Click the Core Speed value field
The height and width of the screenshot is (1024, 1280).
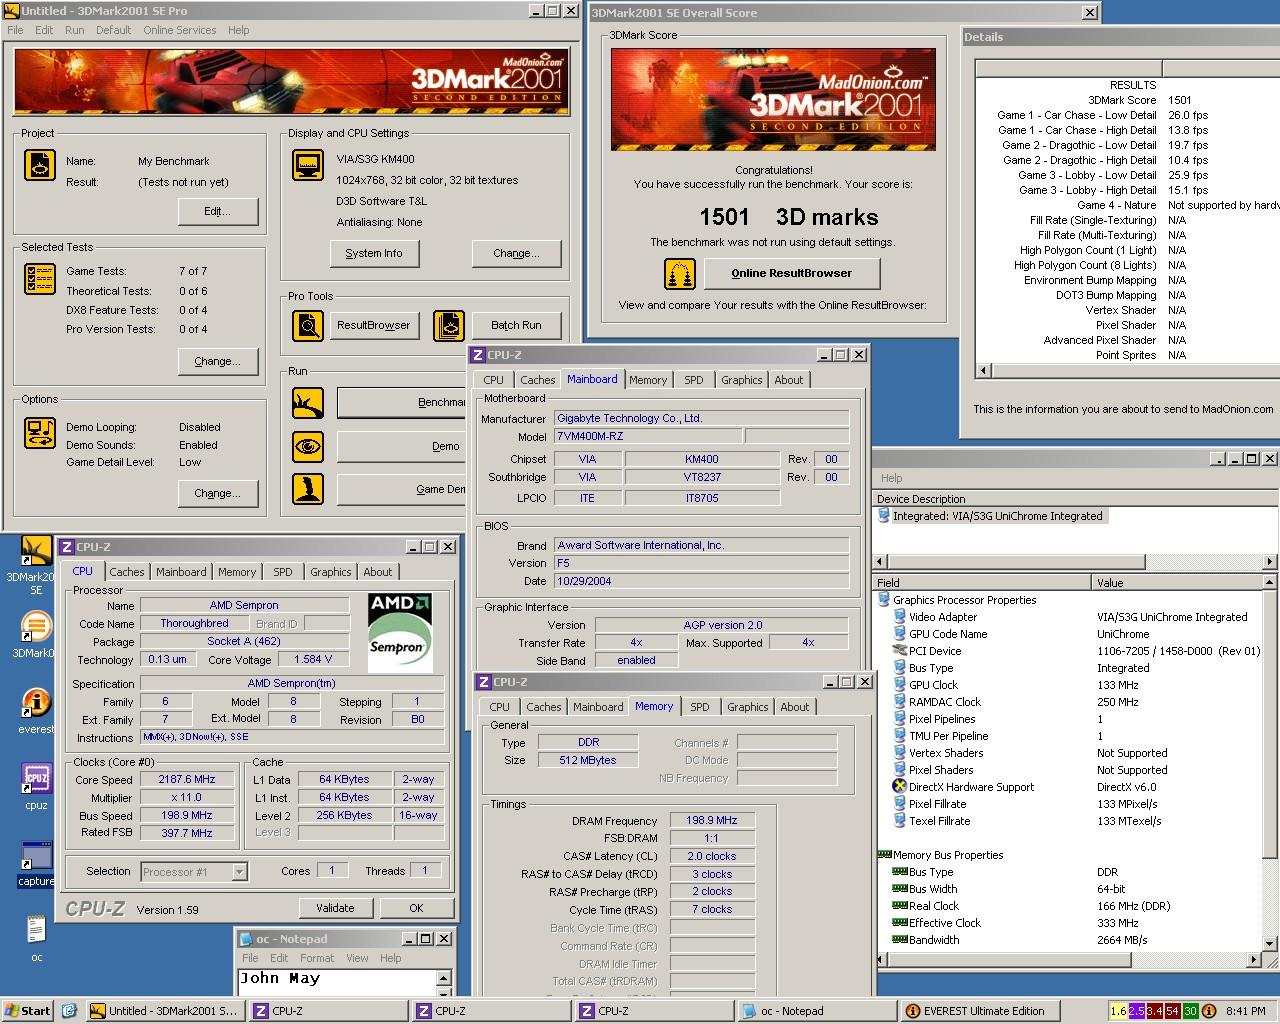click(187, 780)
